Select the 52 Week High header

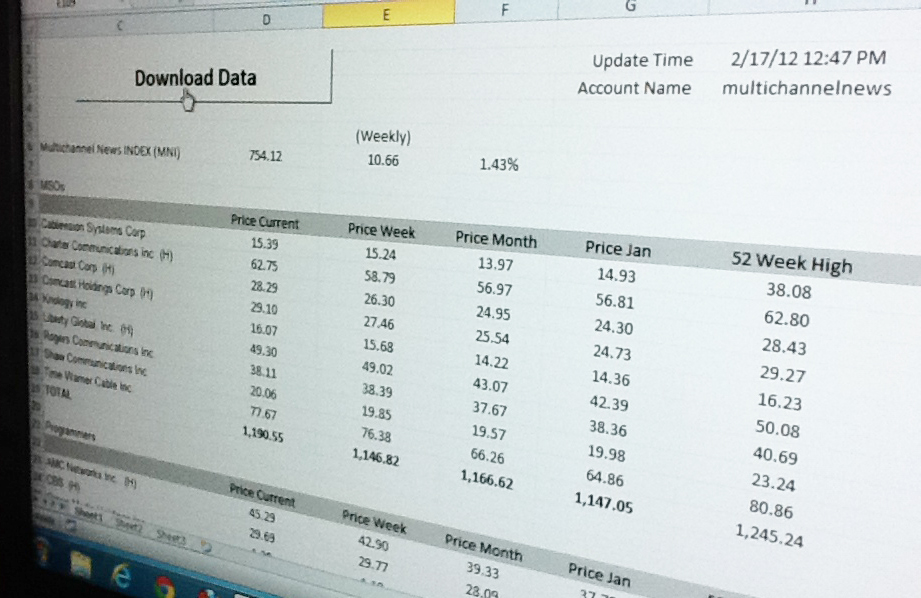point(792,263)
